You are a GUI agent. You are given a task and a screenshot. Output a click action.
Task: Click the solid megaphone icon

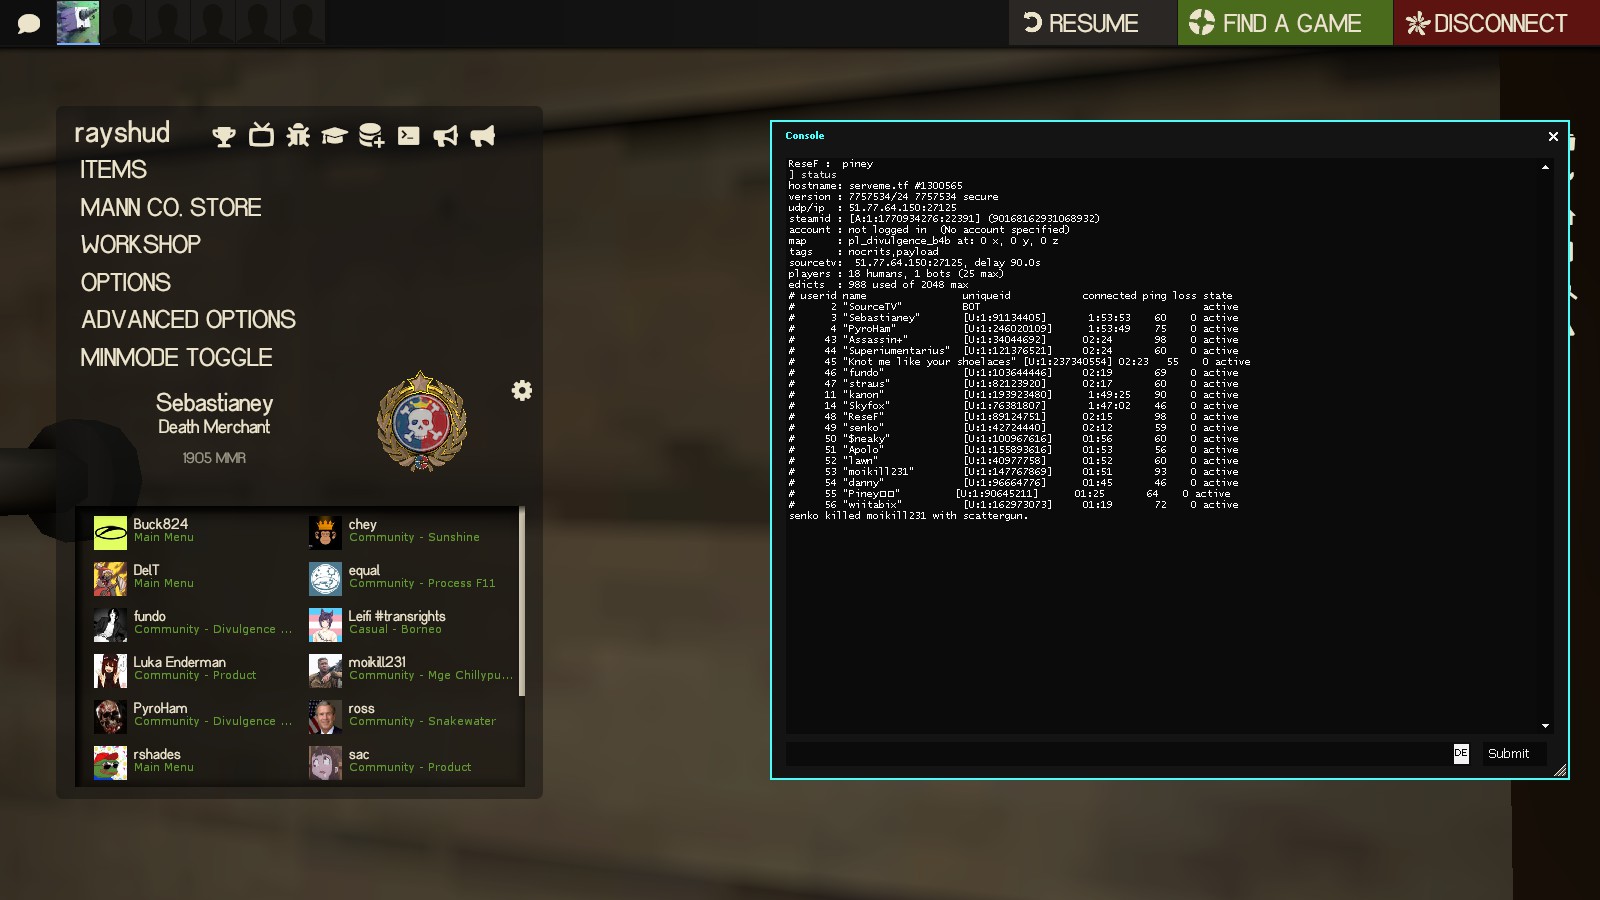483,136
